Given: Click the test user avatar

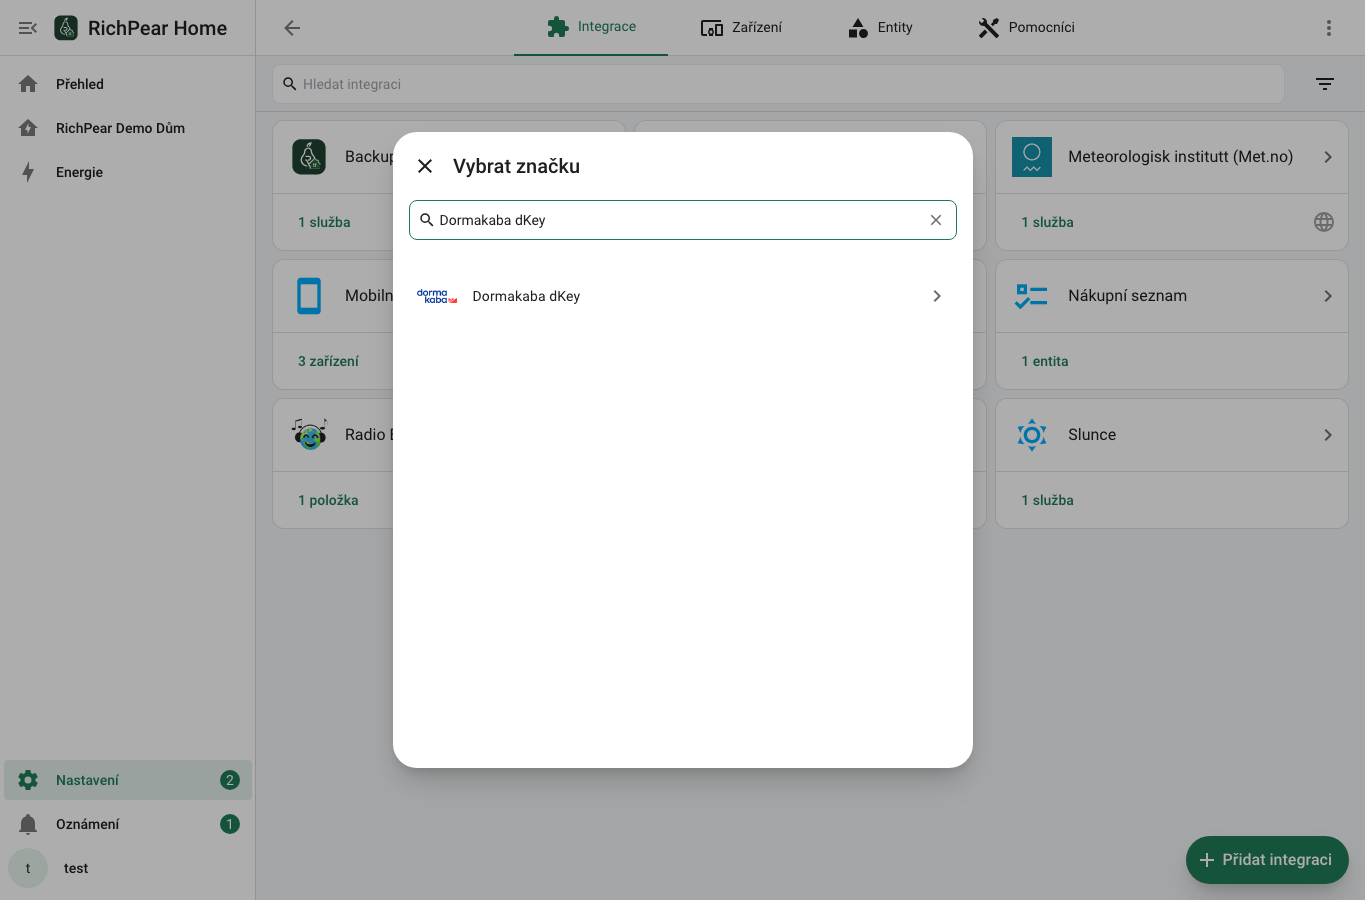Looking at the screenshot, I should click(28, 868).
